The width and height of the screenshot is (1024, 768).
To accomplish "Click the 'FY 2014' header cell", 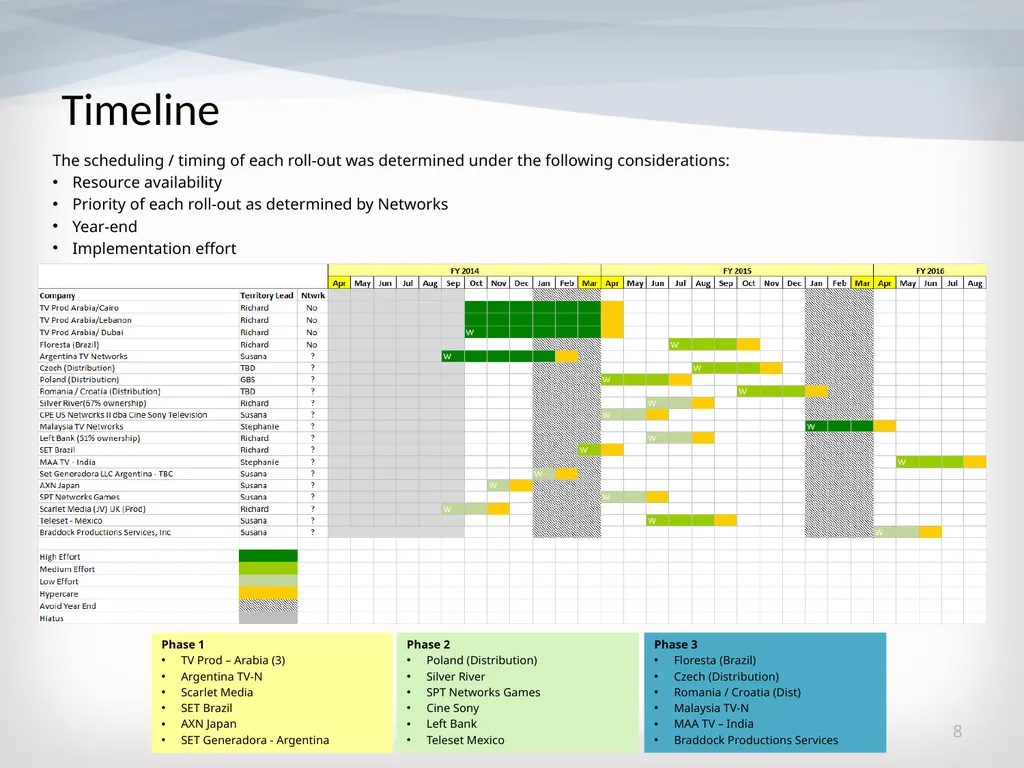I will click(464, 270).
